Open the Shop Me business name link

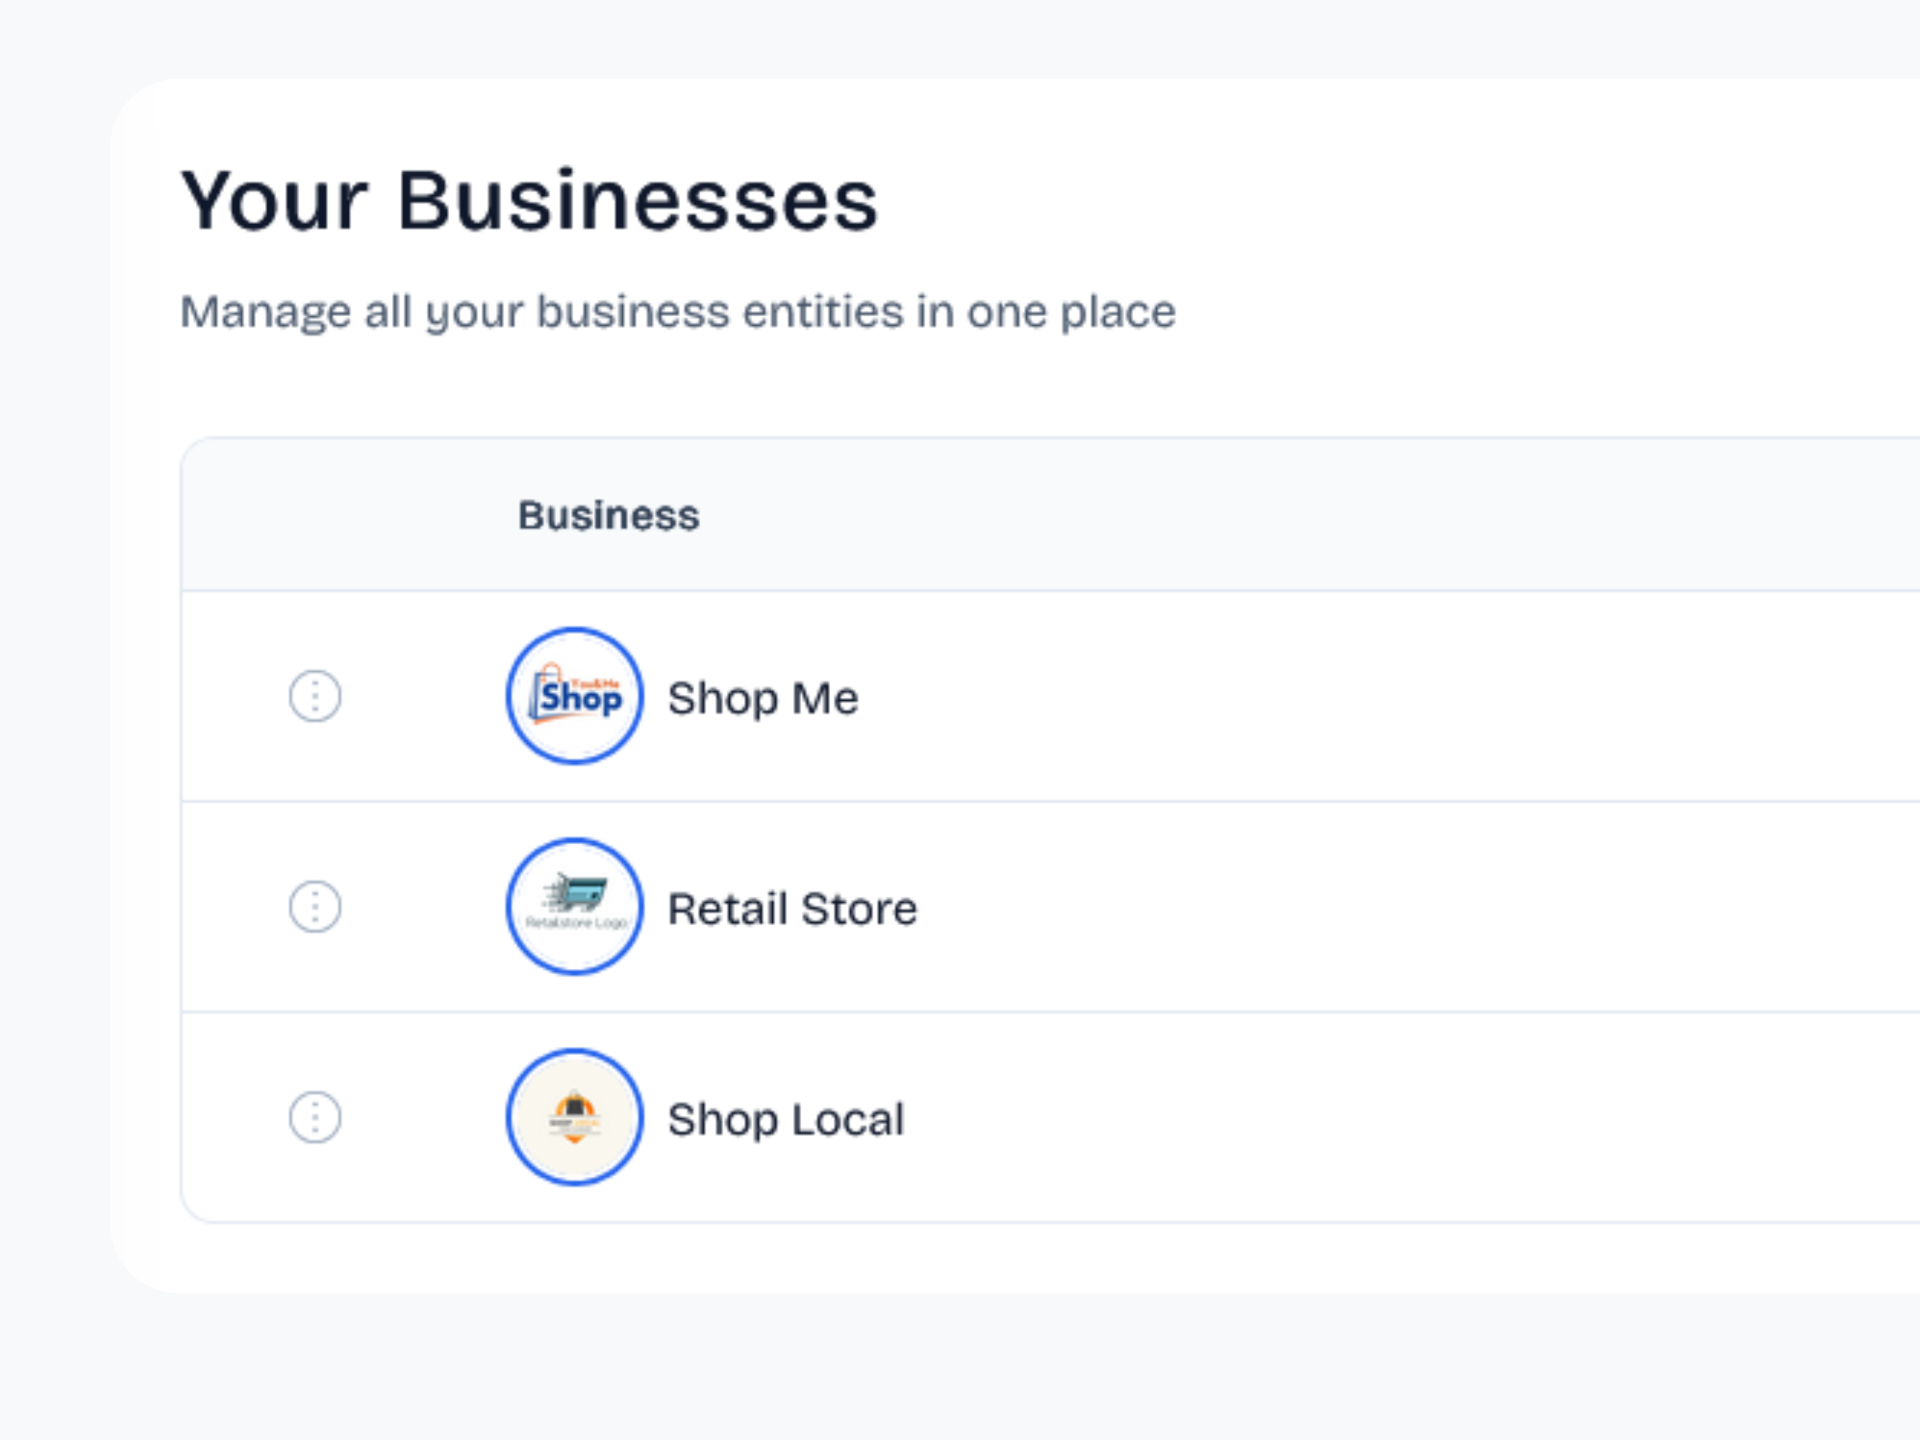[x=762, y=697]
